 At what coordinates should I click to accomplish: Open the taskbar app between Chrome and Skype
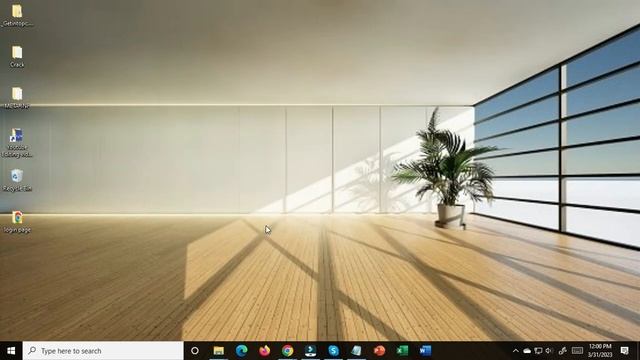click(310, 351)
